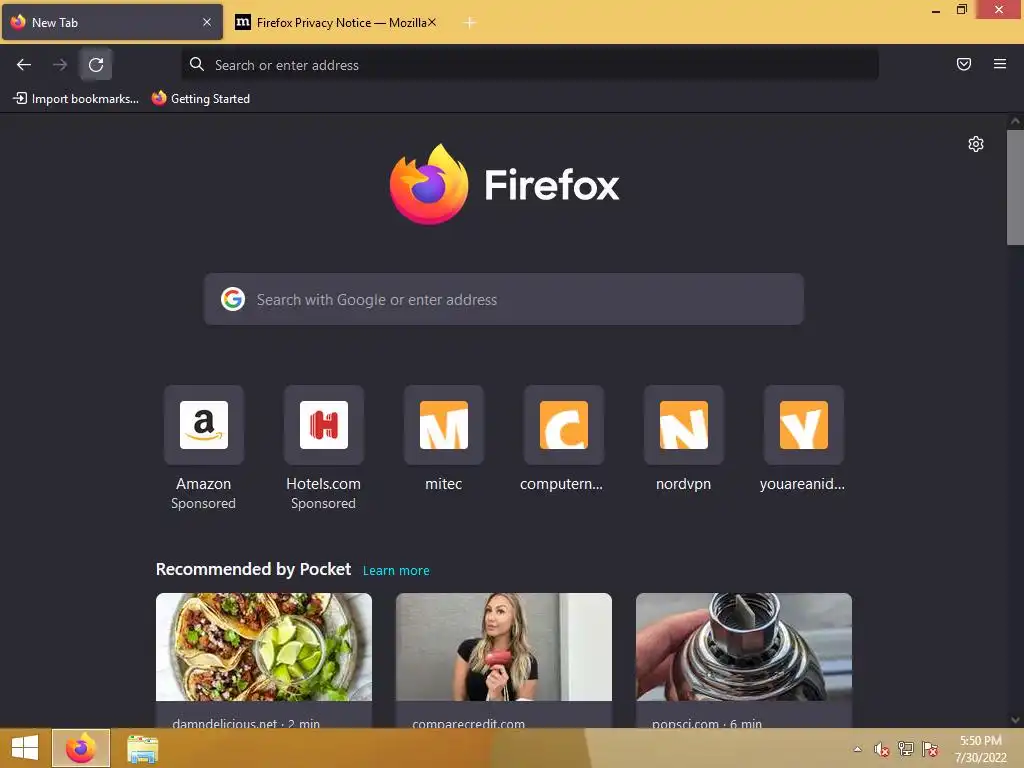Show hidden system tray icons

857,749
